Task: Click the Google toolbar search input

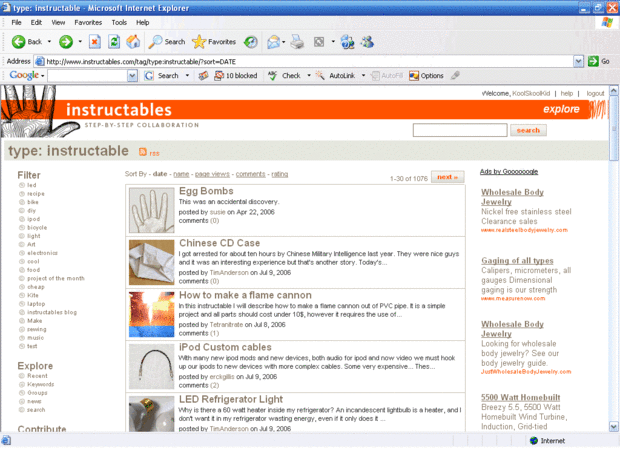Action: pyautogui.click(x=88, y=76)
